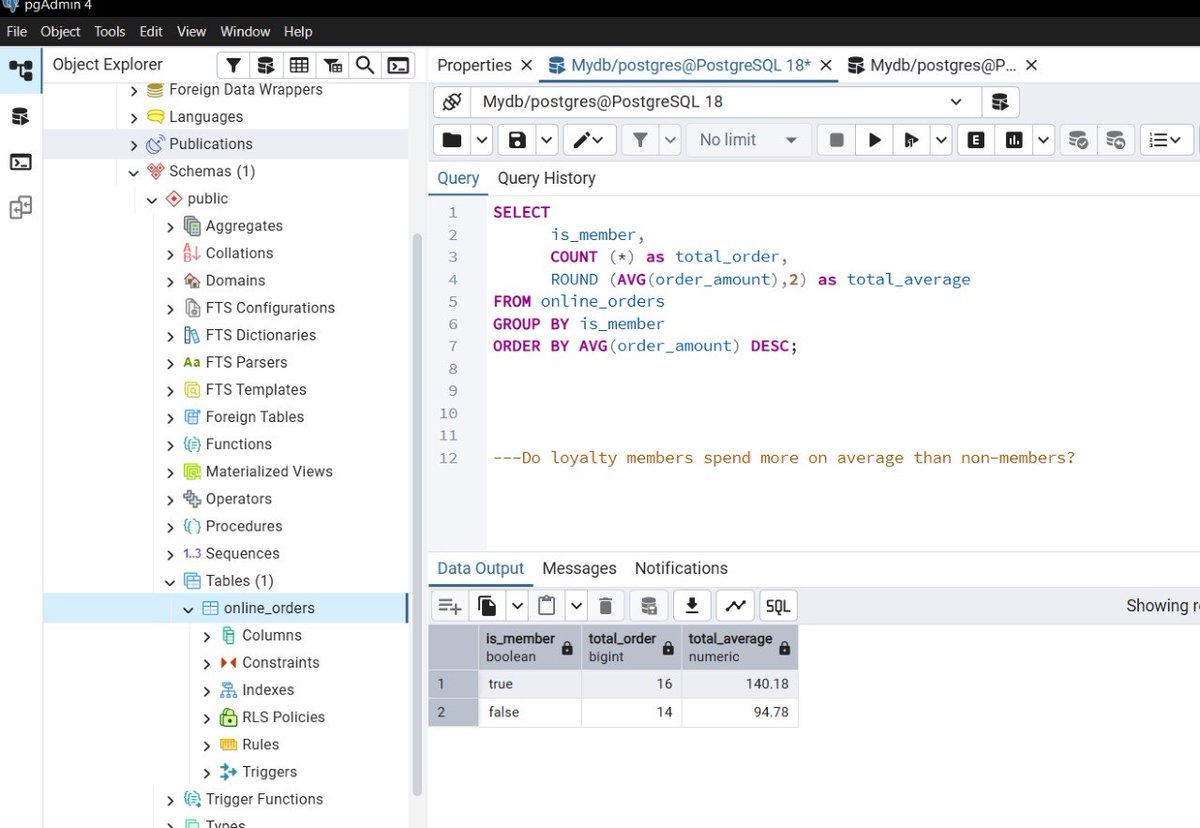
Task: Expand the Columns node
Action: [207, 636]
